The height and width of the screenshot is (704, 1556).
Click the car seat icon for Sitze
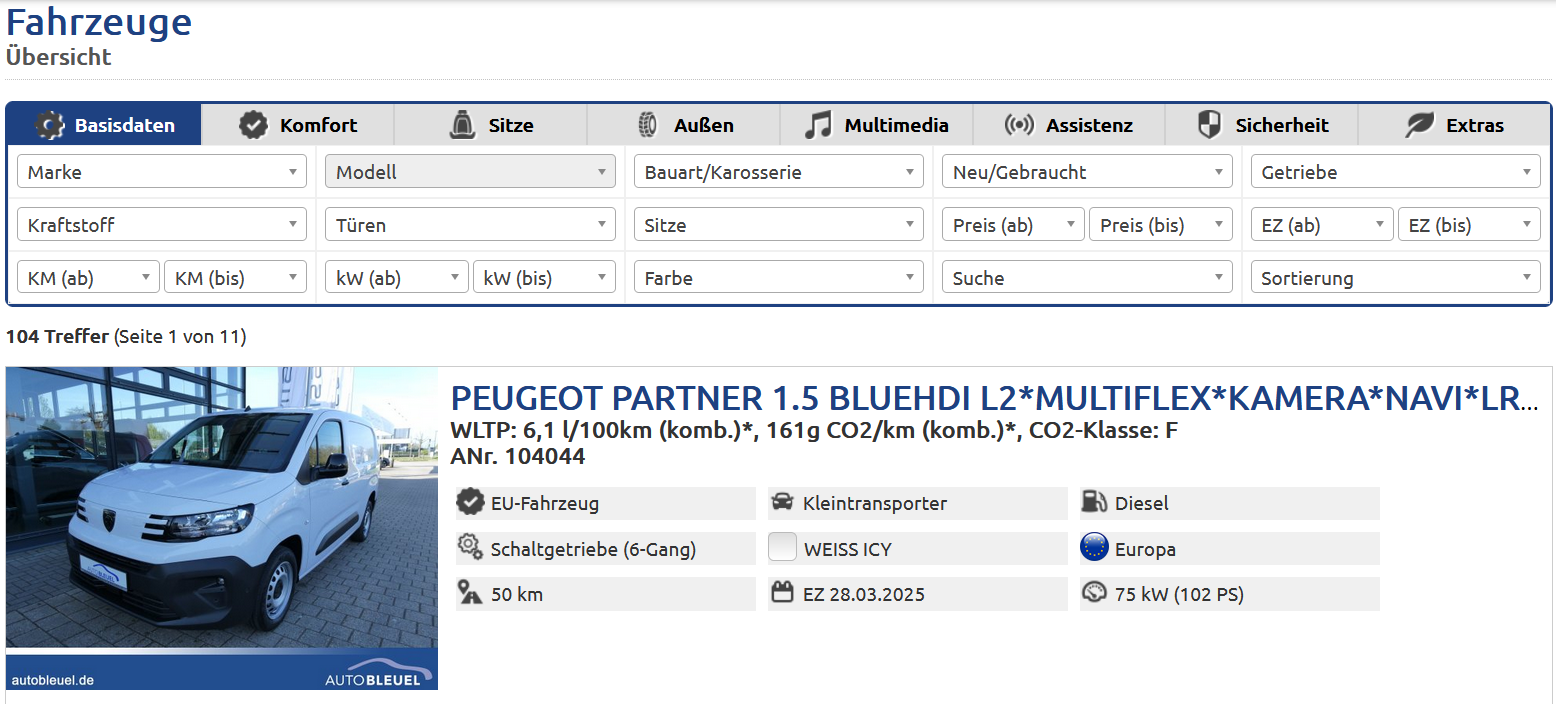pos(461,125)
